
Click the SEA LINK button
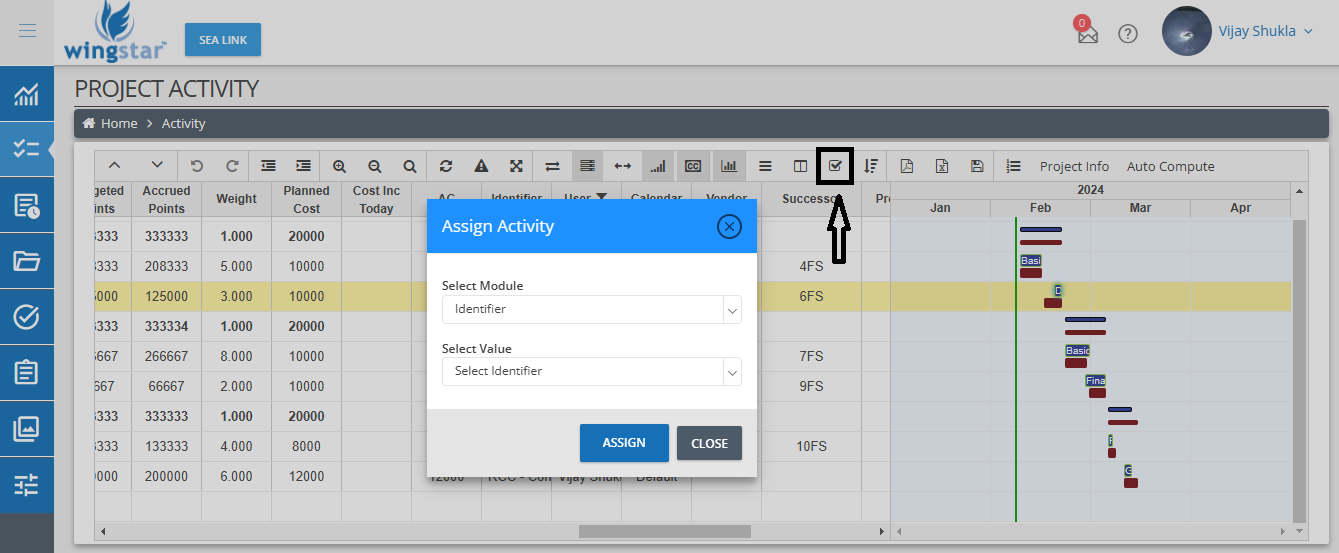(222, 39)
